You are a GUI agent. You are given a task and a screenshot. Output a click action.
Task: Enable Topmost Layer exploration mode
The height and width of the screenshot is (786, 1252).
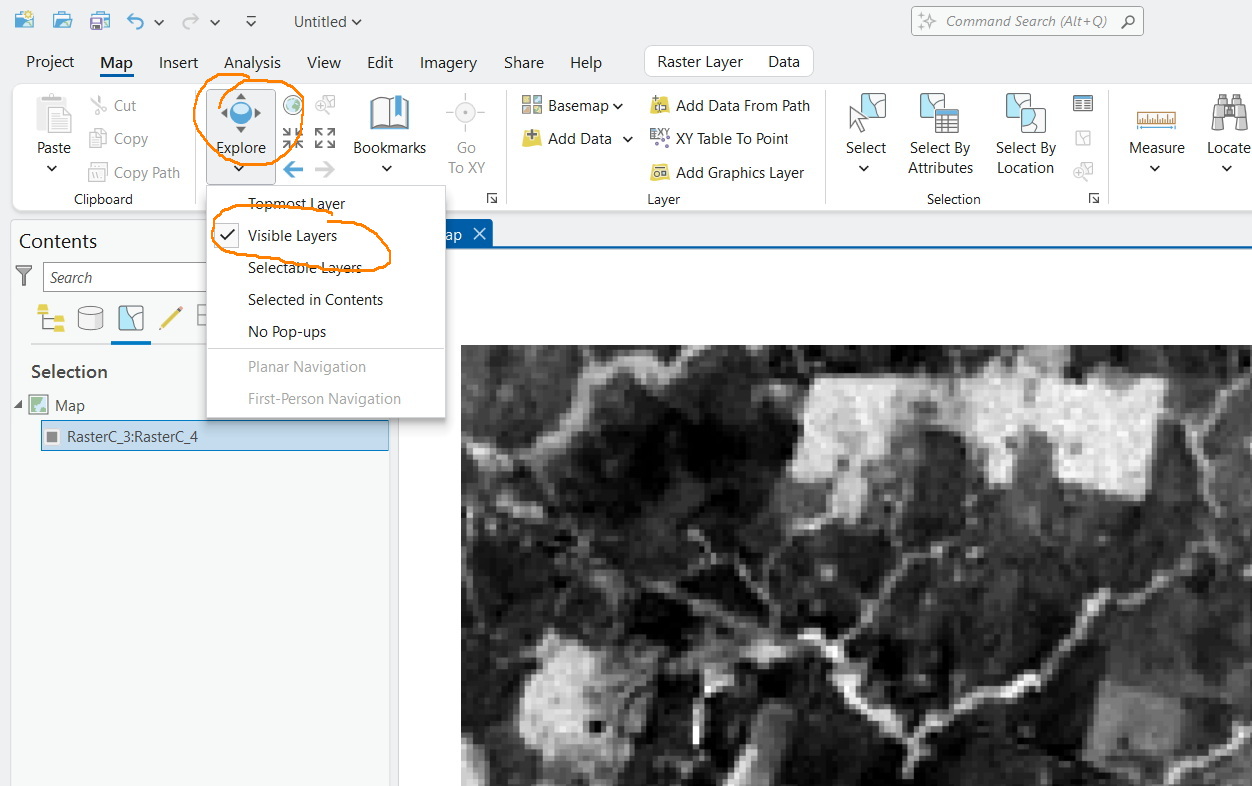[296, 203]
